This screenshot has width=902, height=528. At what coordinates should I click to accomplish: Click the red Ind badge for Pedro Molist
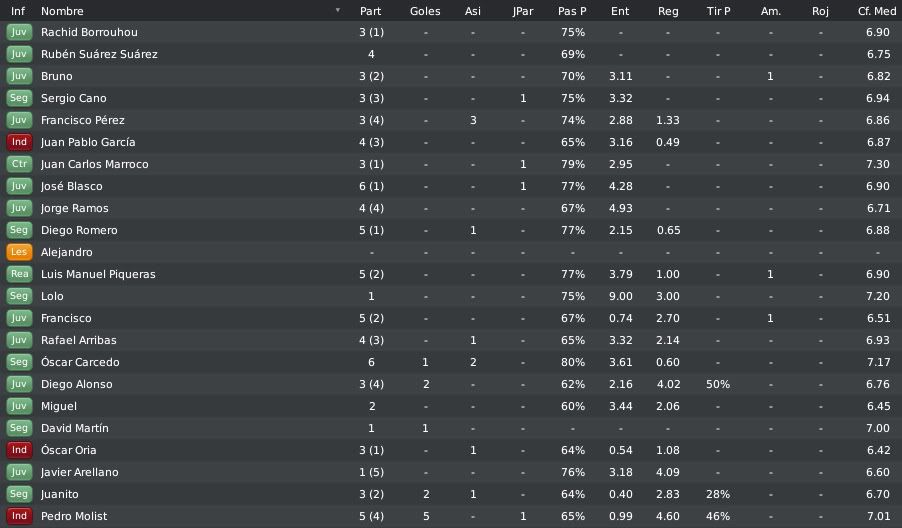click(19, 516)
